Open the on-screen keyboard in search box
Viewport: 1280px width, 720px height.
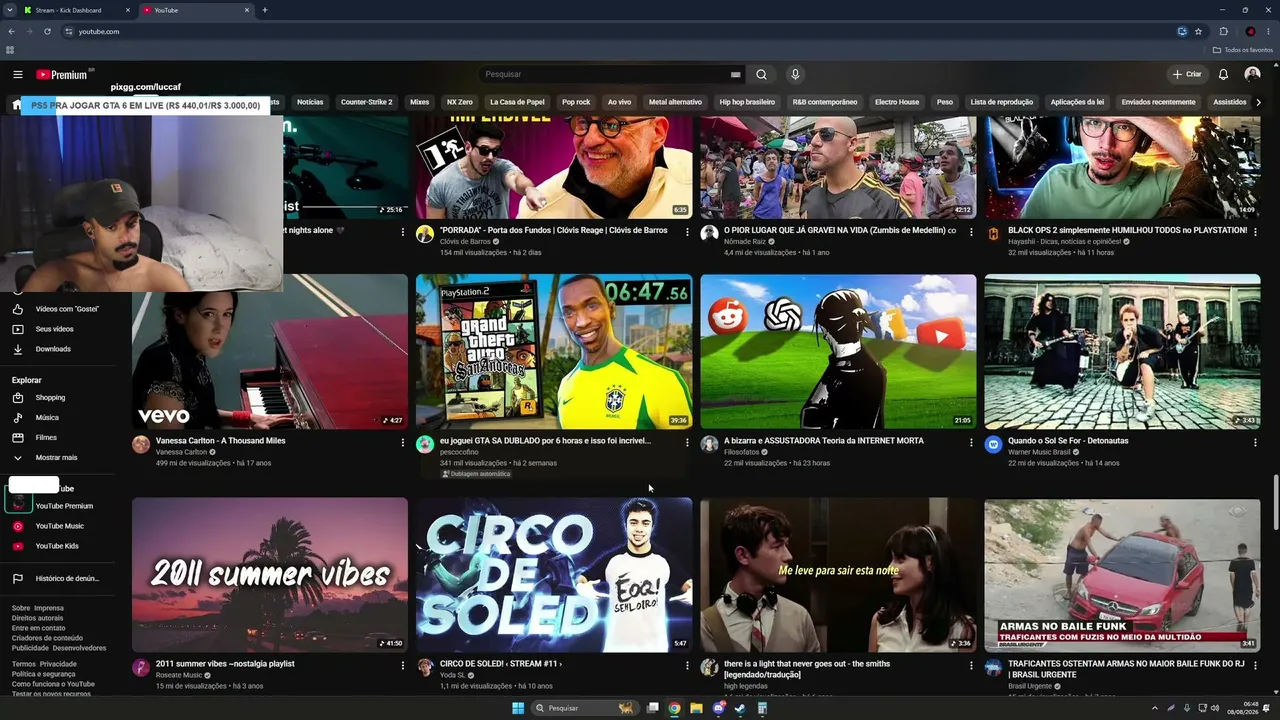click(x=735, y=74)
